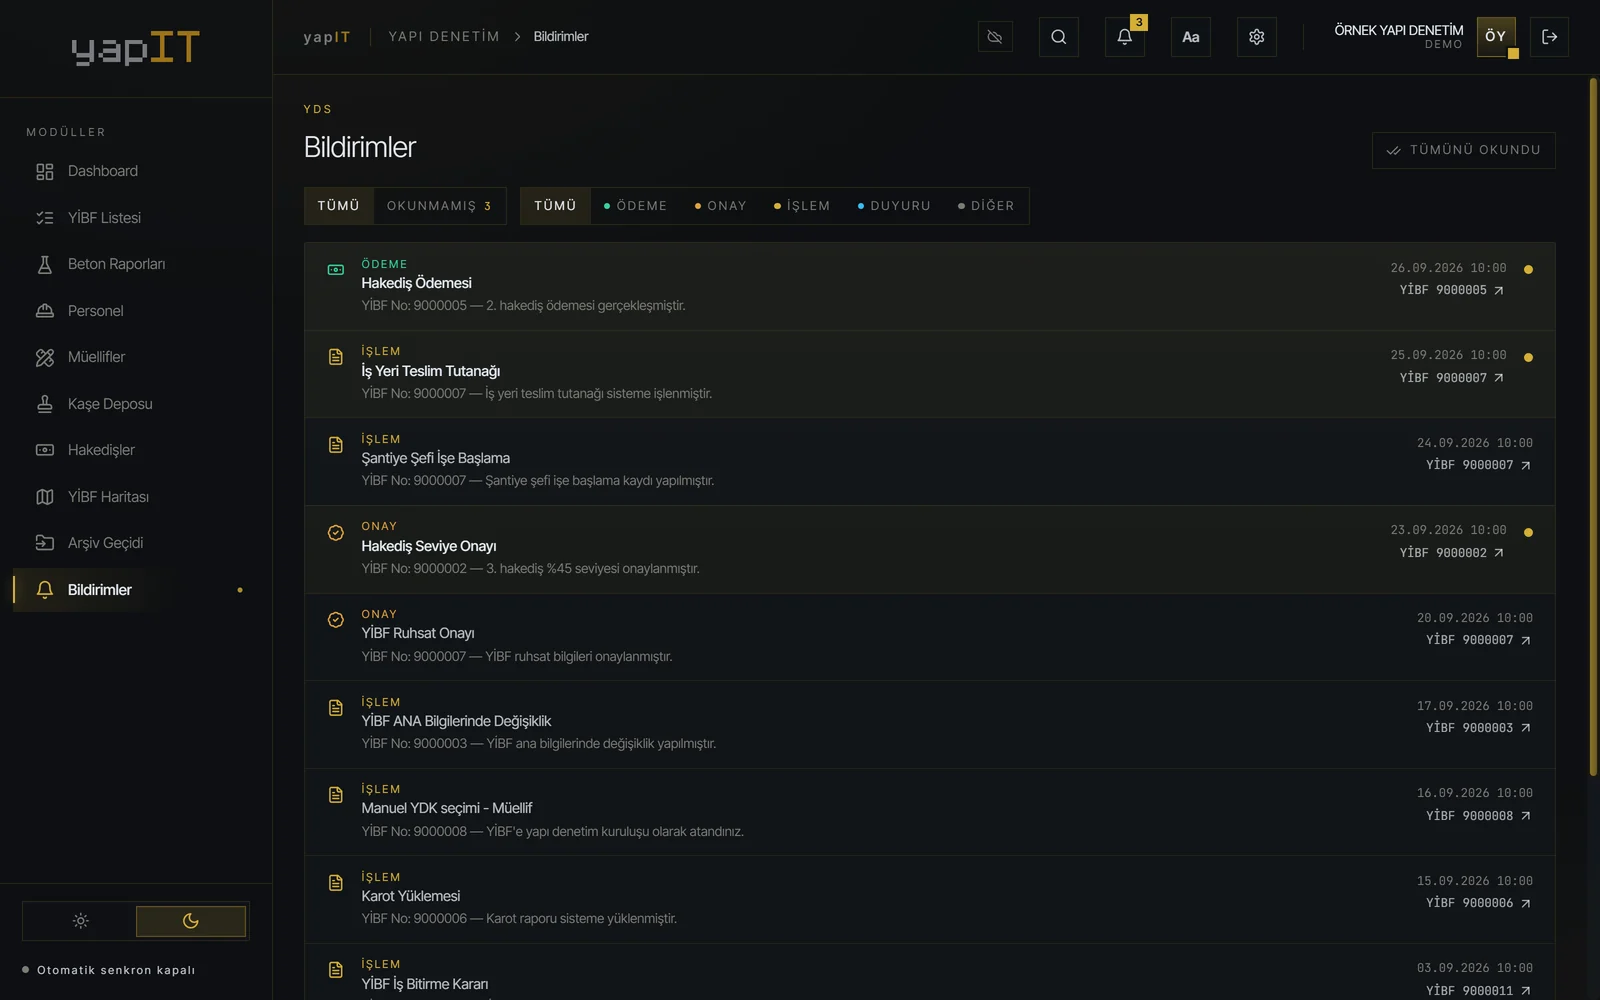The height and width of the screenshot is (1000, 1600).
Task: Show all notifications with first TÜMÜ tab
Action: [339, 206]
